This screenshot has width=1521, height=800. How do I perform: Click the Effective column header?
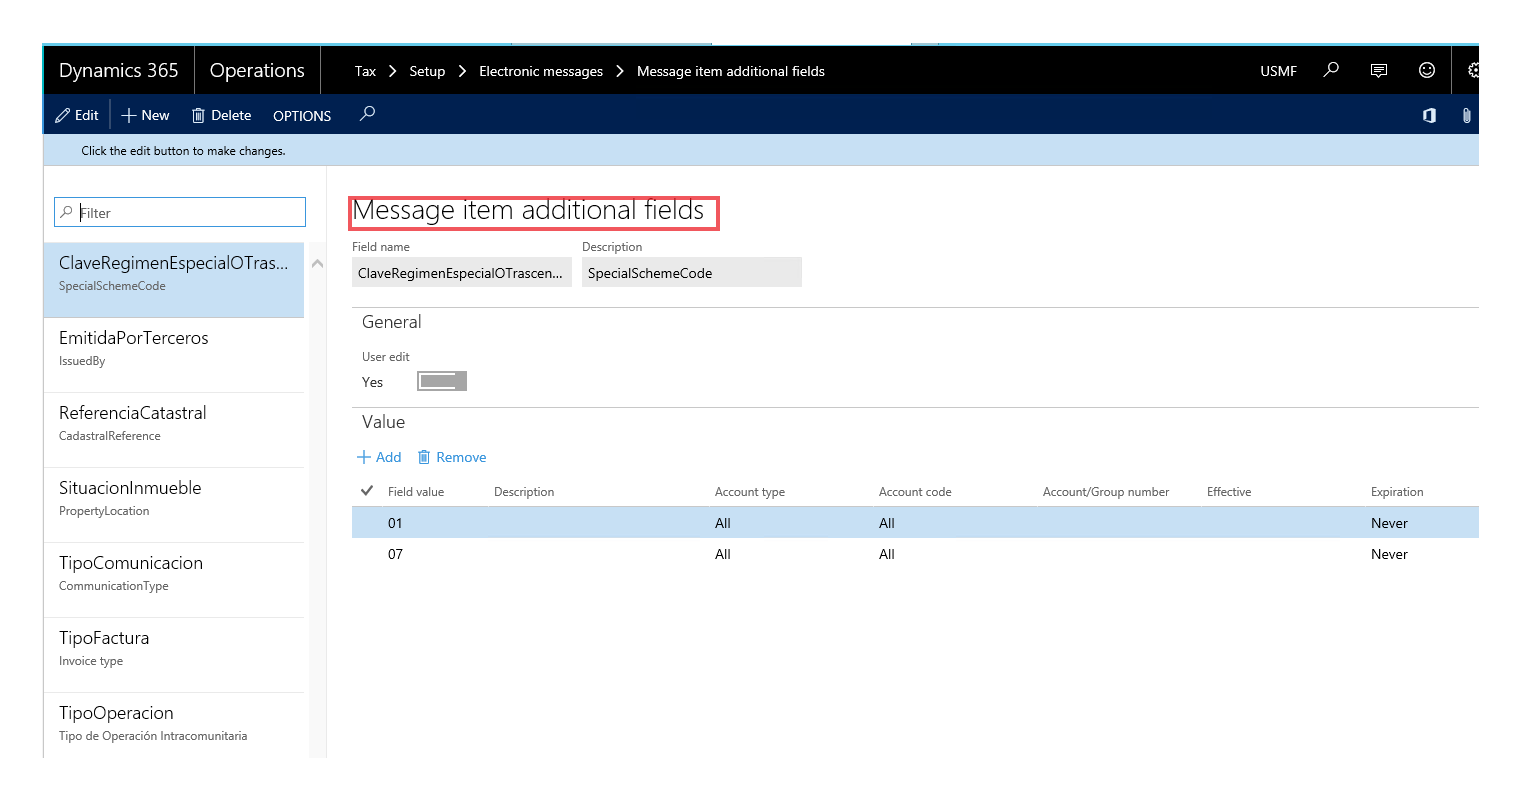click(x=1229, y=492)
